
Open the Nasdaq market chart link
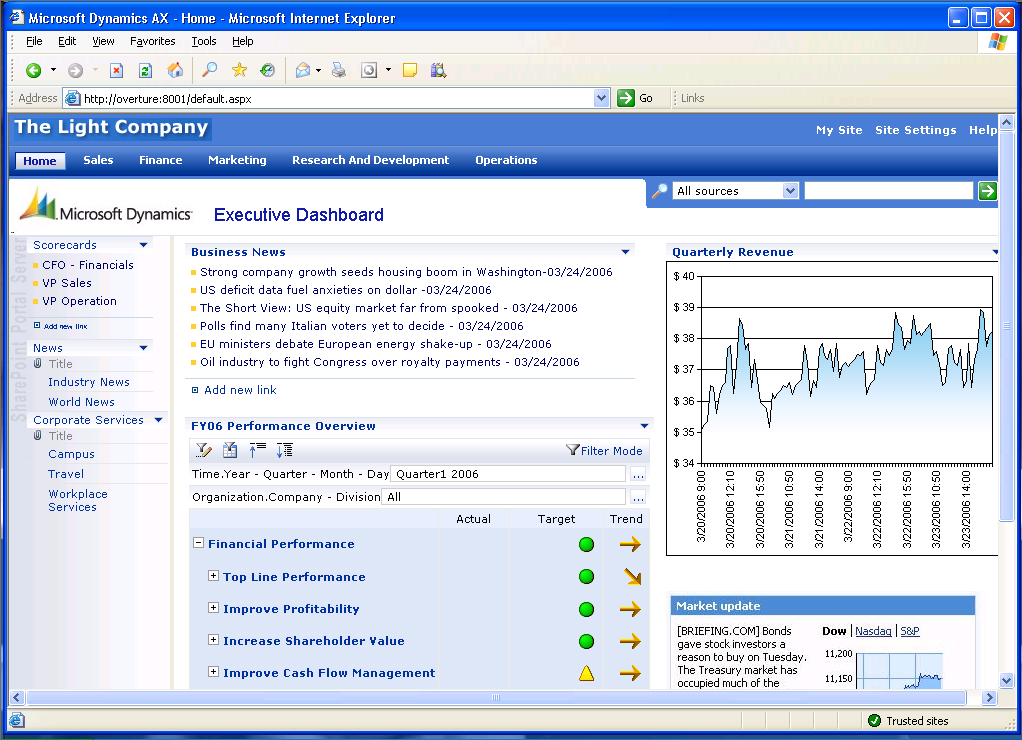pos(873,631)
